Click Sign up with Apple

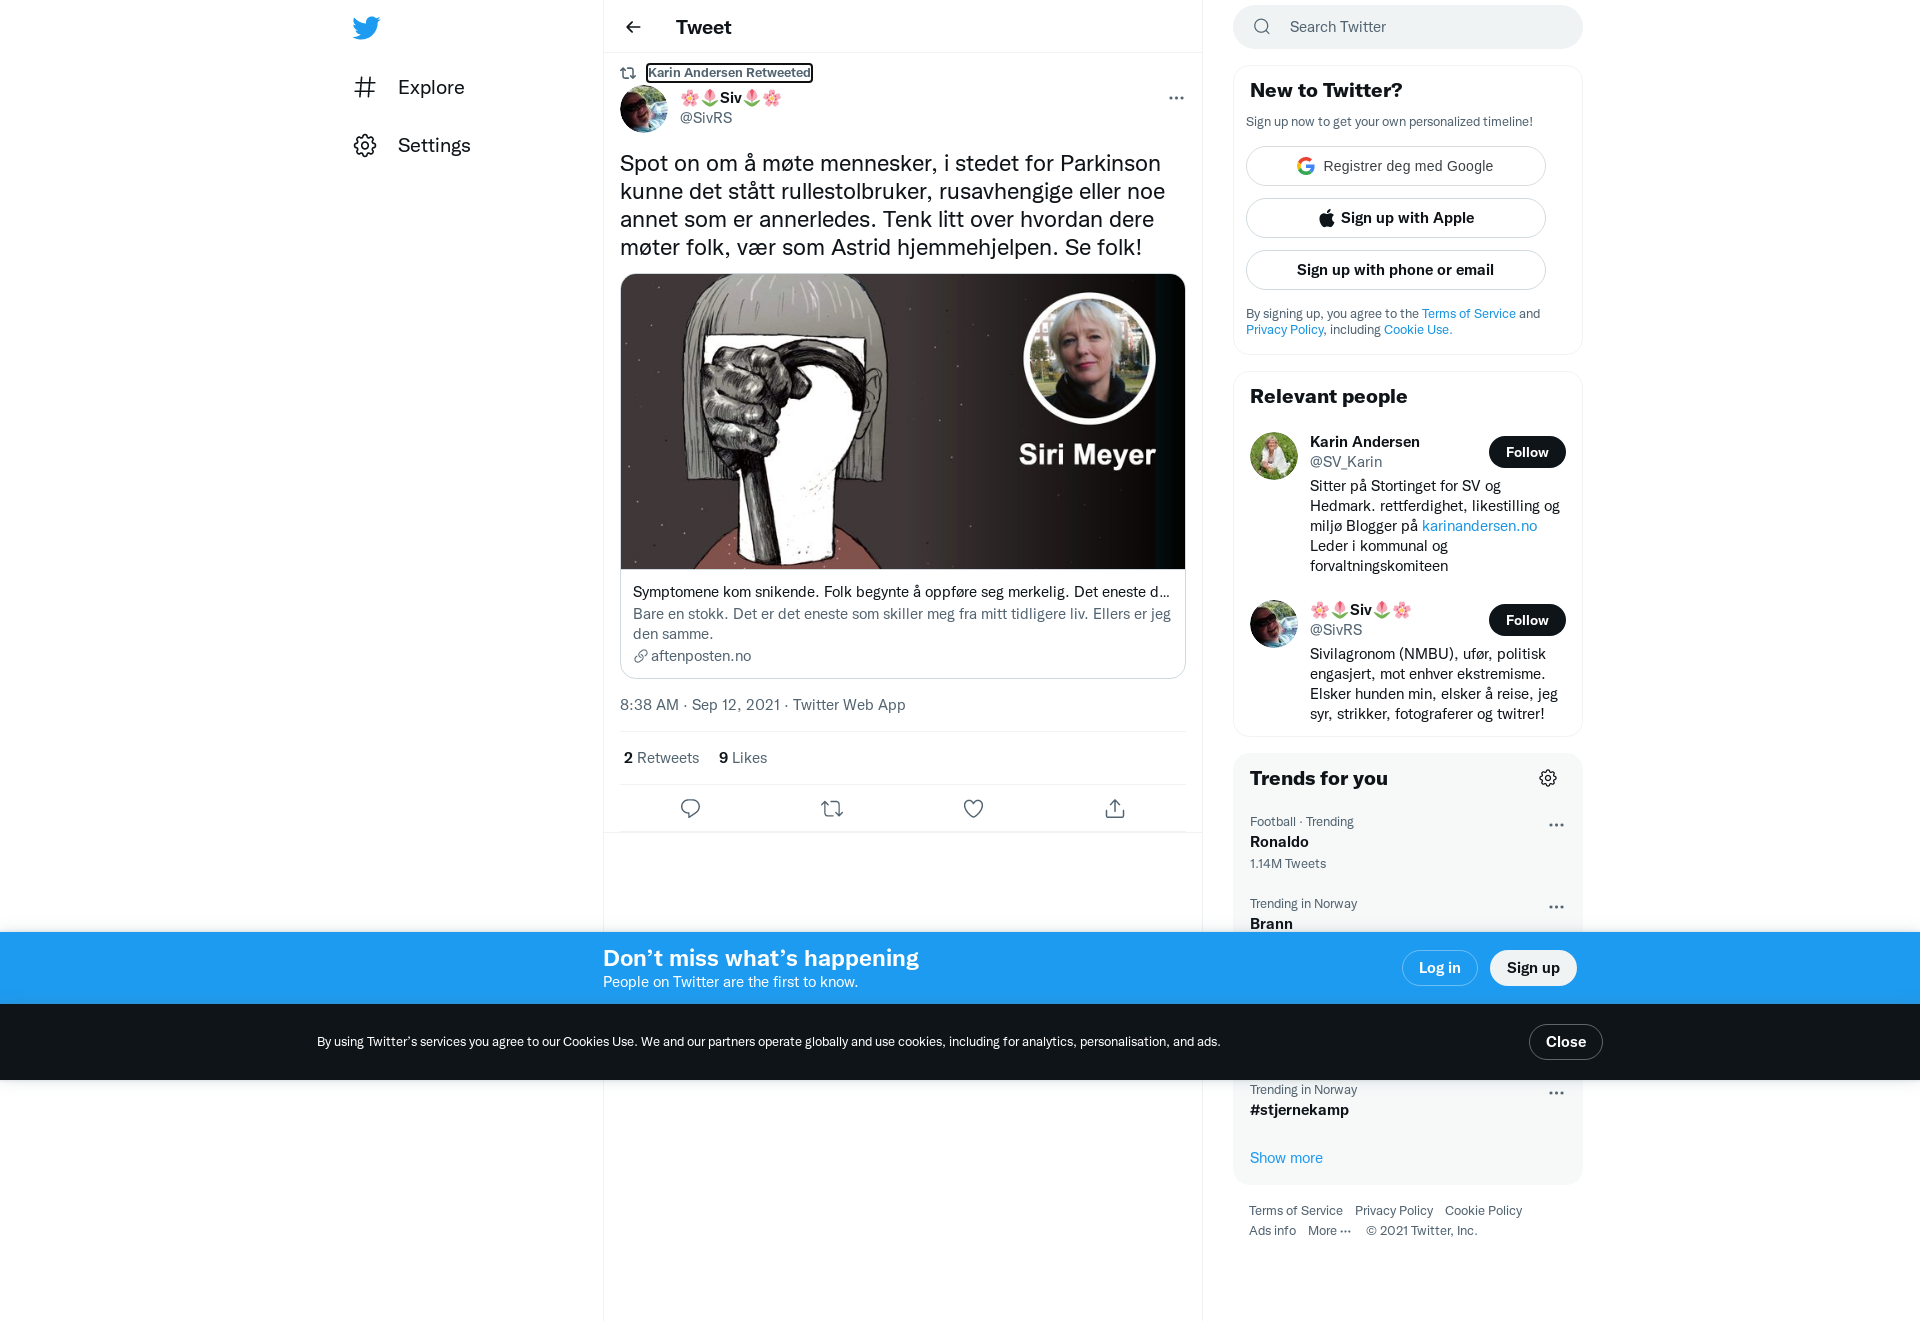click(x=1396, y=218)
